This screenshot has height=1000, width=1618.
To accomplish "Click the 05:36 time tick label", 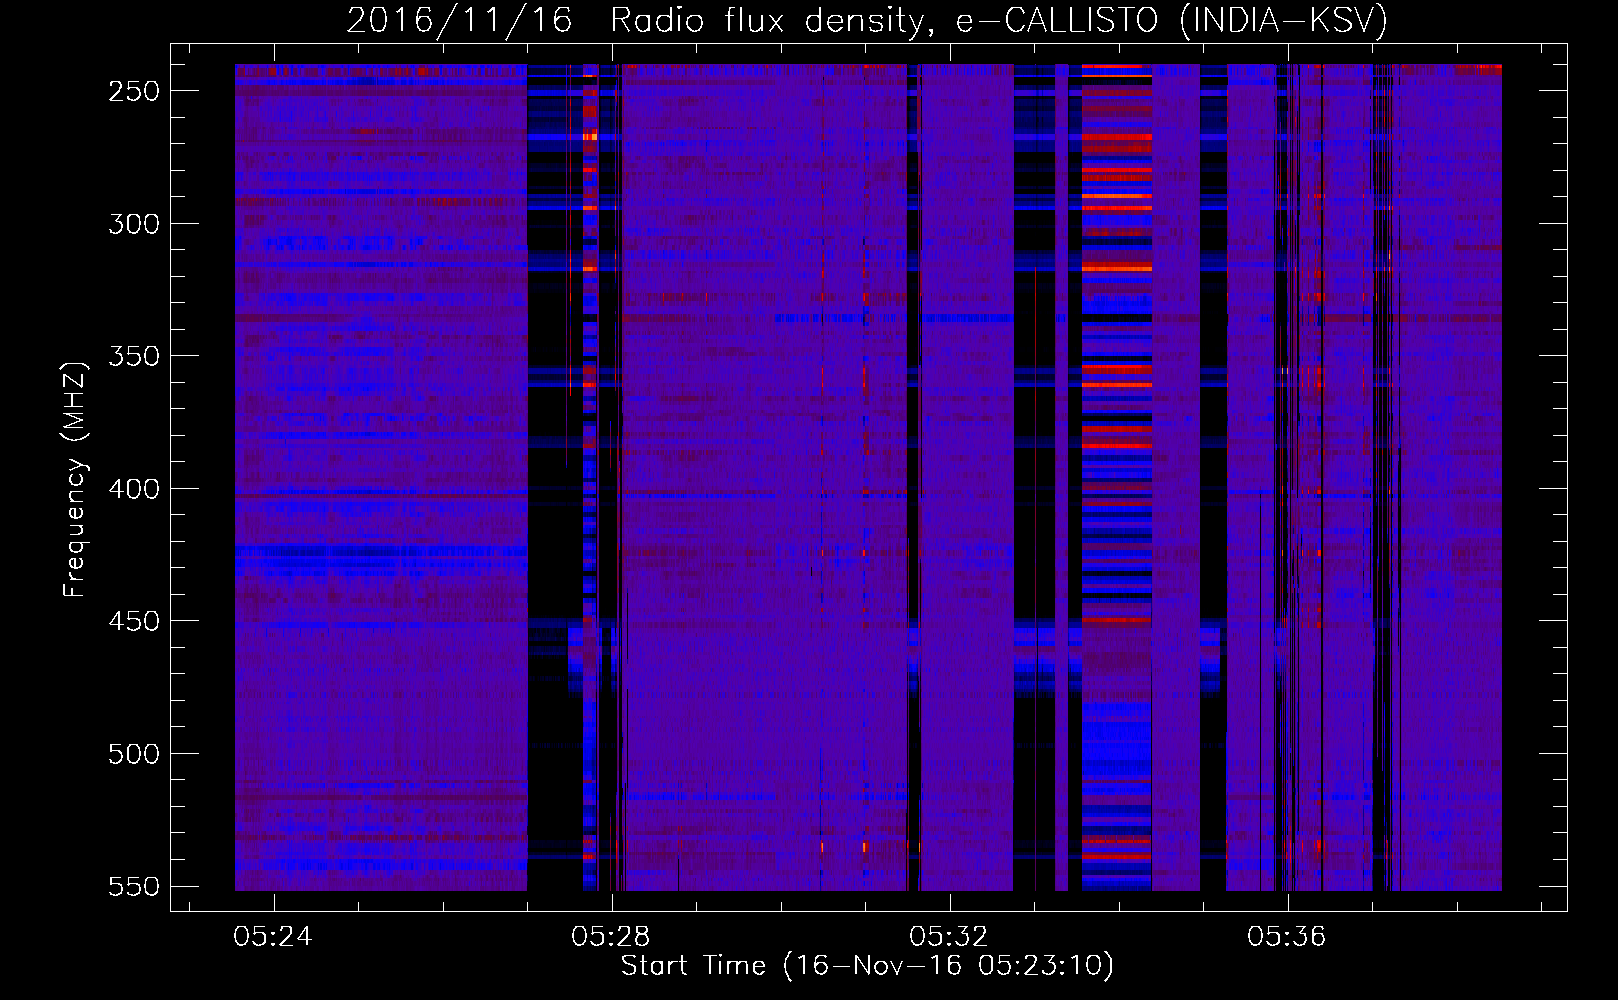I will click(1287, 937).
